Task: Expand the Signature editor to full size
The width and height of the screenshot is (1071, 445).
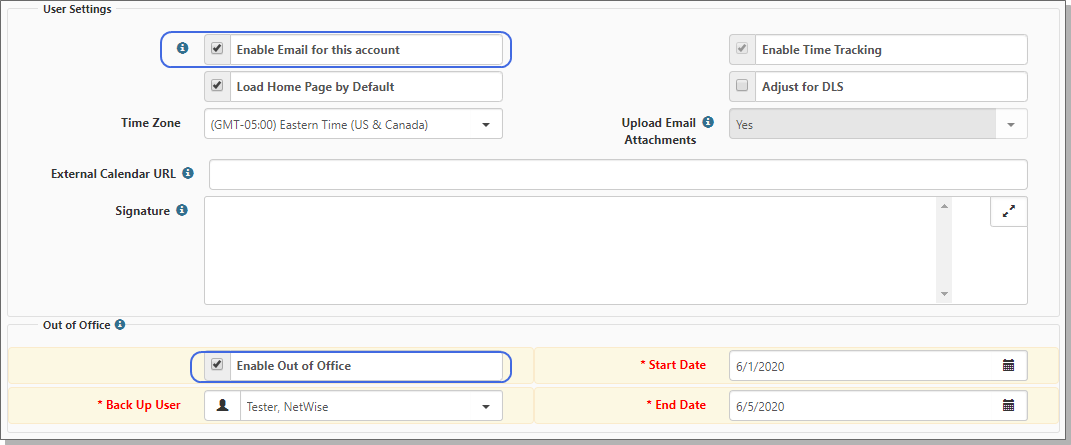Action: pyautogui.click(x=1008, y=211)
